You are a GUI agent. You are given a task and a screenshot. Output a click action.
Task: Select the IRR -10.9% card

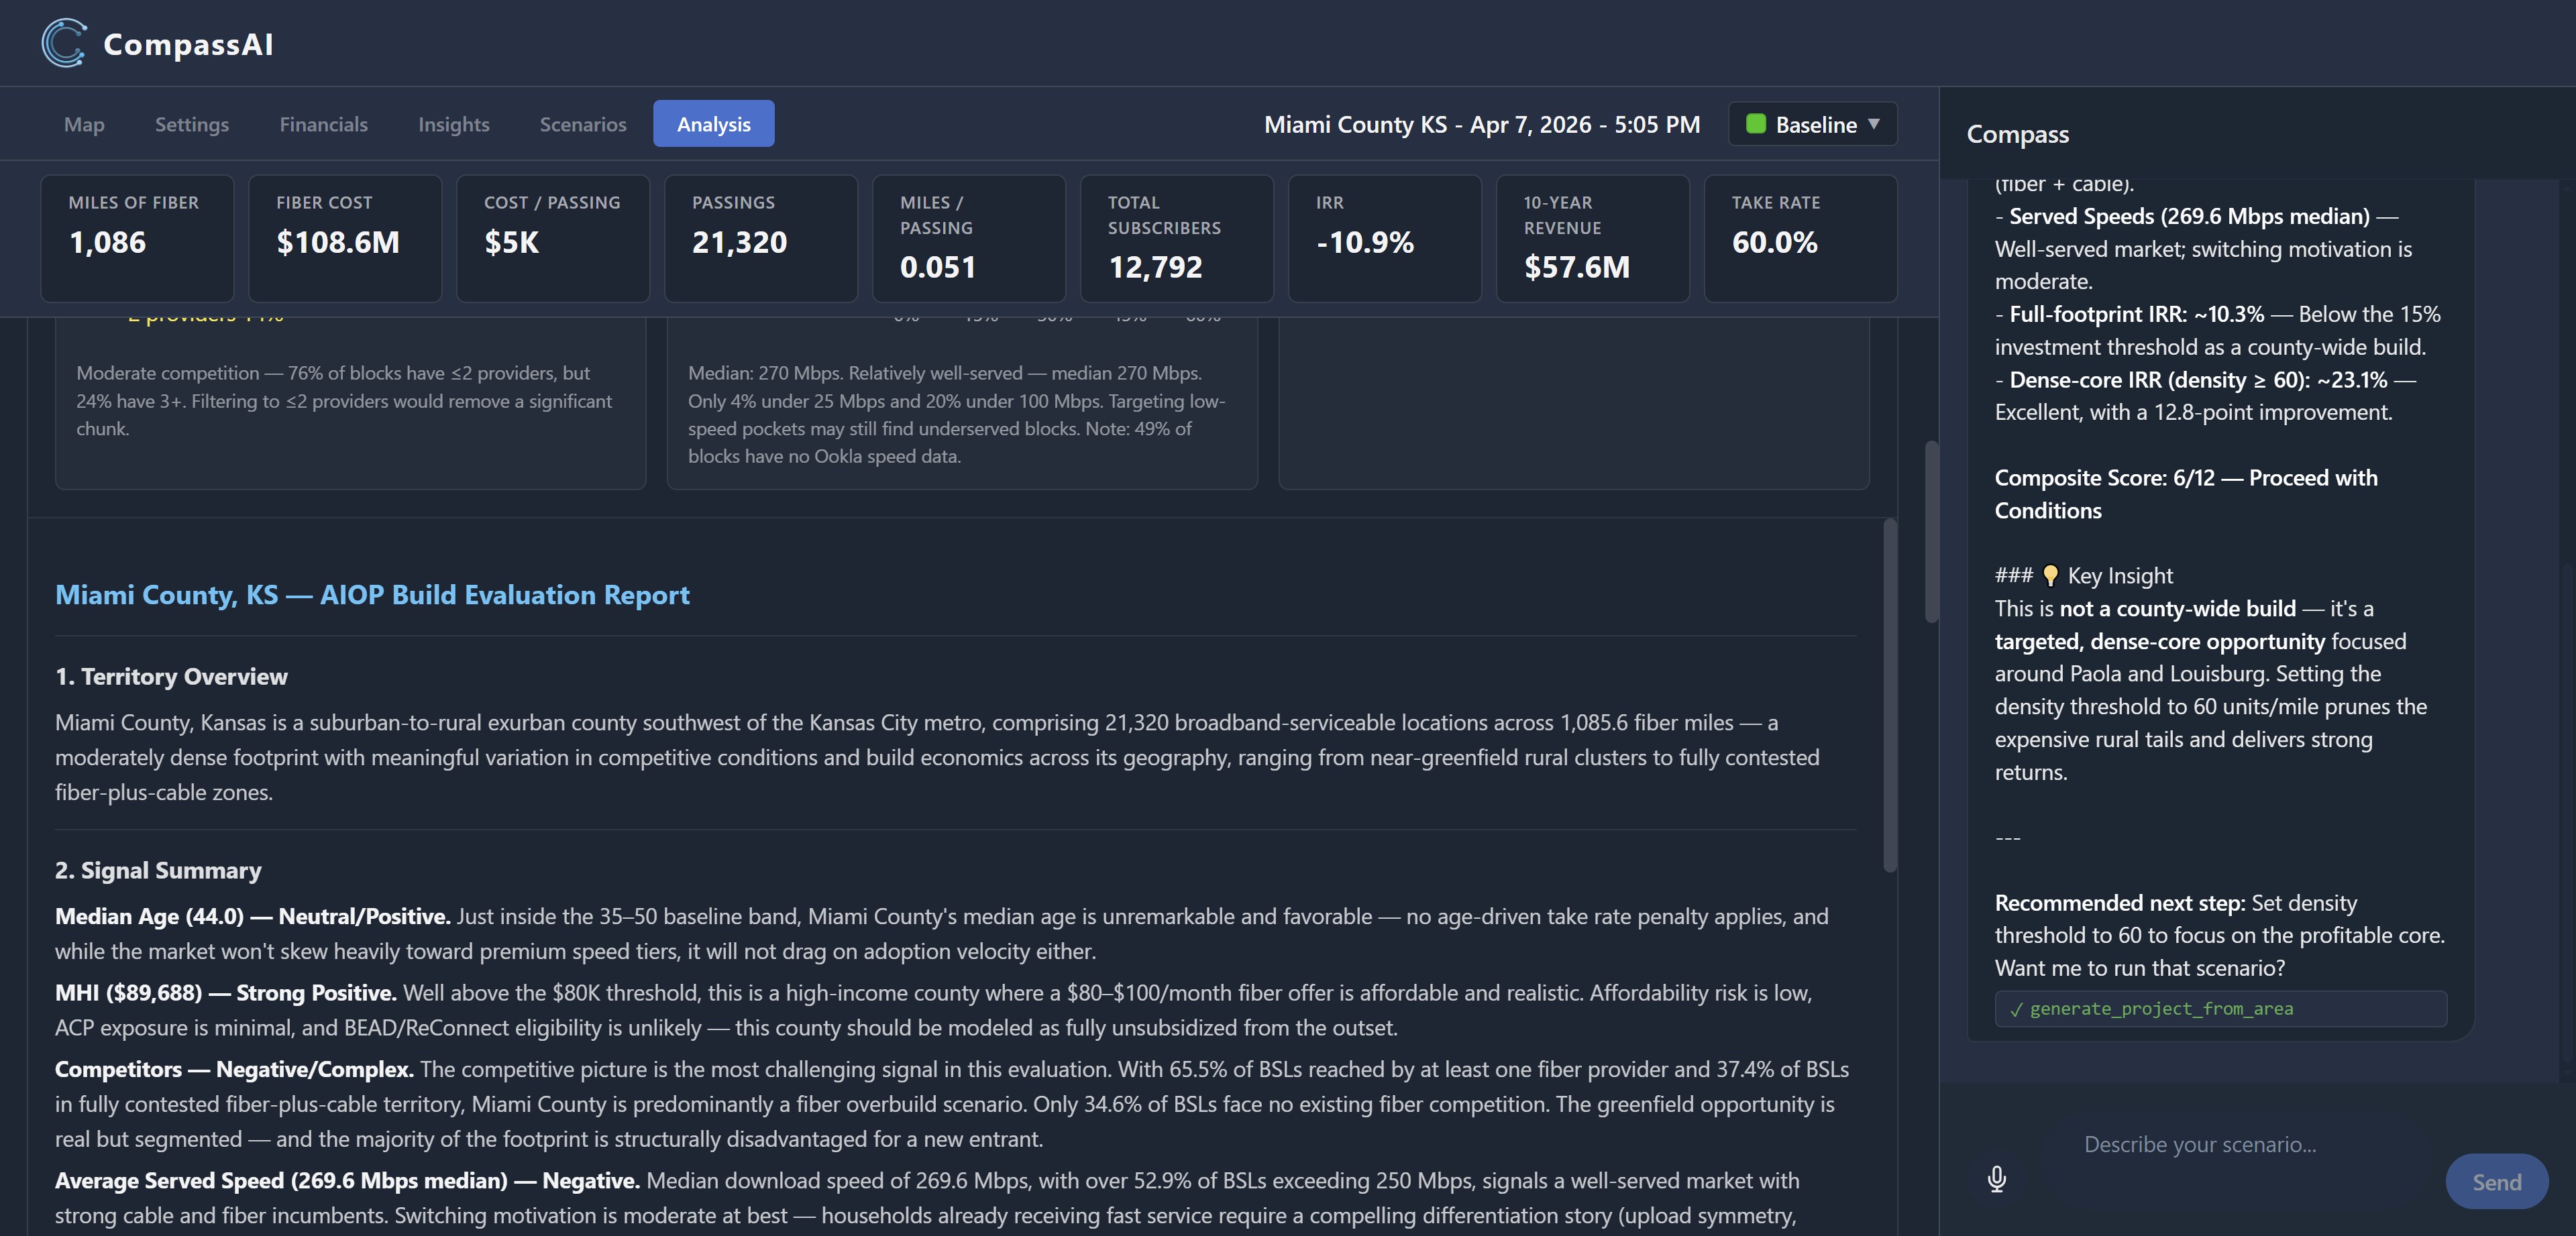point(1385,238)
